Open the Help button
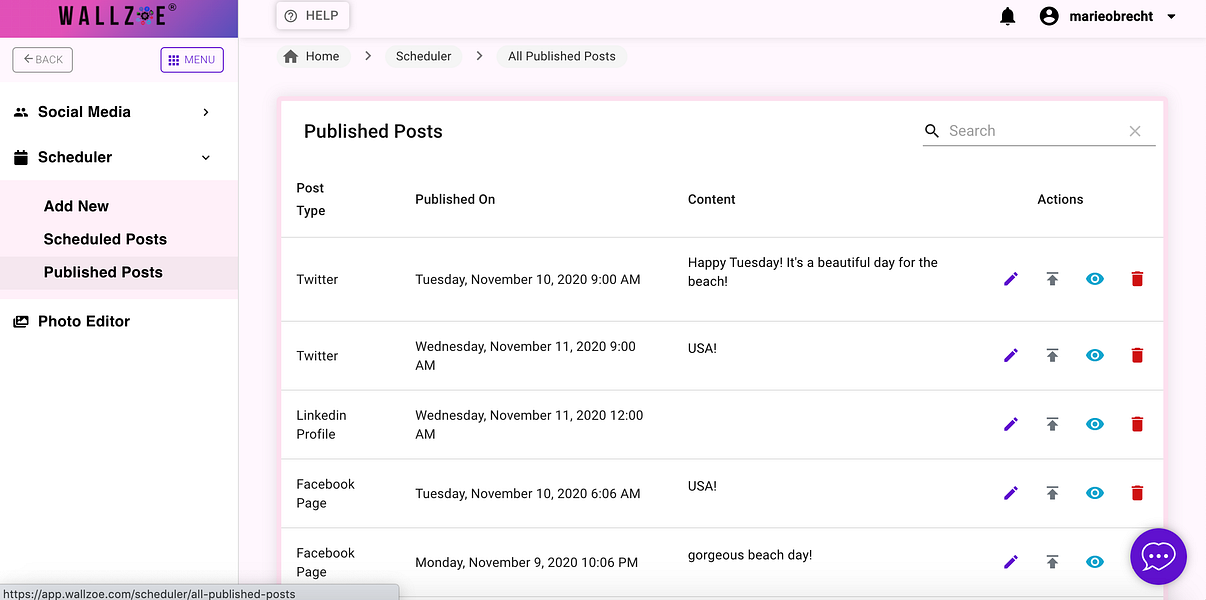The height and width of the screenshot is (600, 1206). click(x=312, y=16)
